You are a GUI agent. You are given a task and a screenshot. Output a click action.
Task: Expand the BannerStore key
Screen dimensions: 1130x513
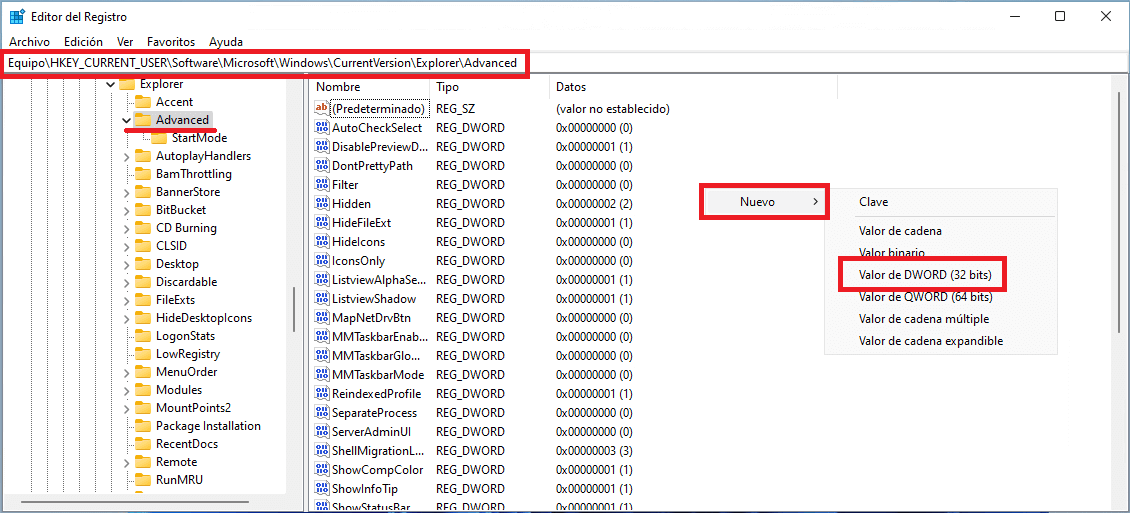click(126, 192)
